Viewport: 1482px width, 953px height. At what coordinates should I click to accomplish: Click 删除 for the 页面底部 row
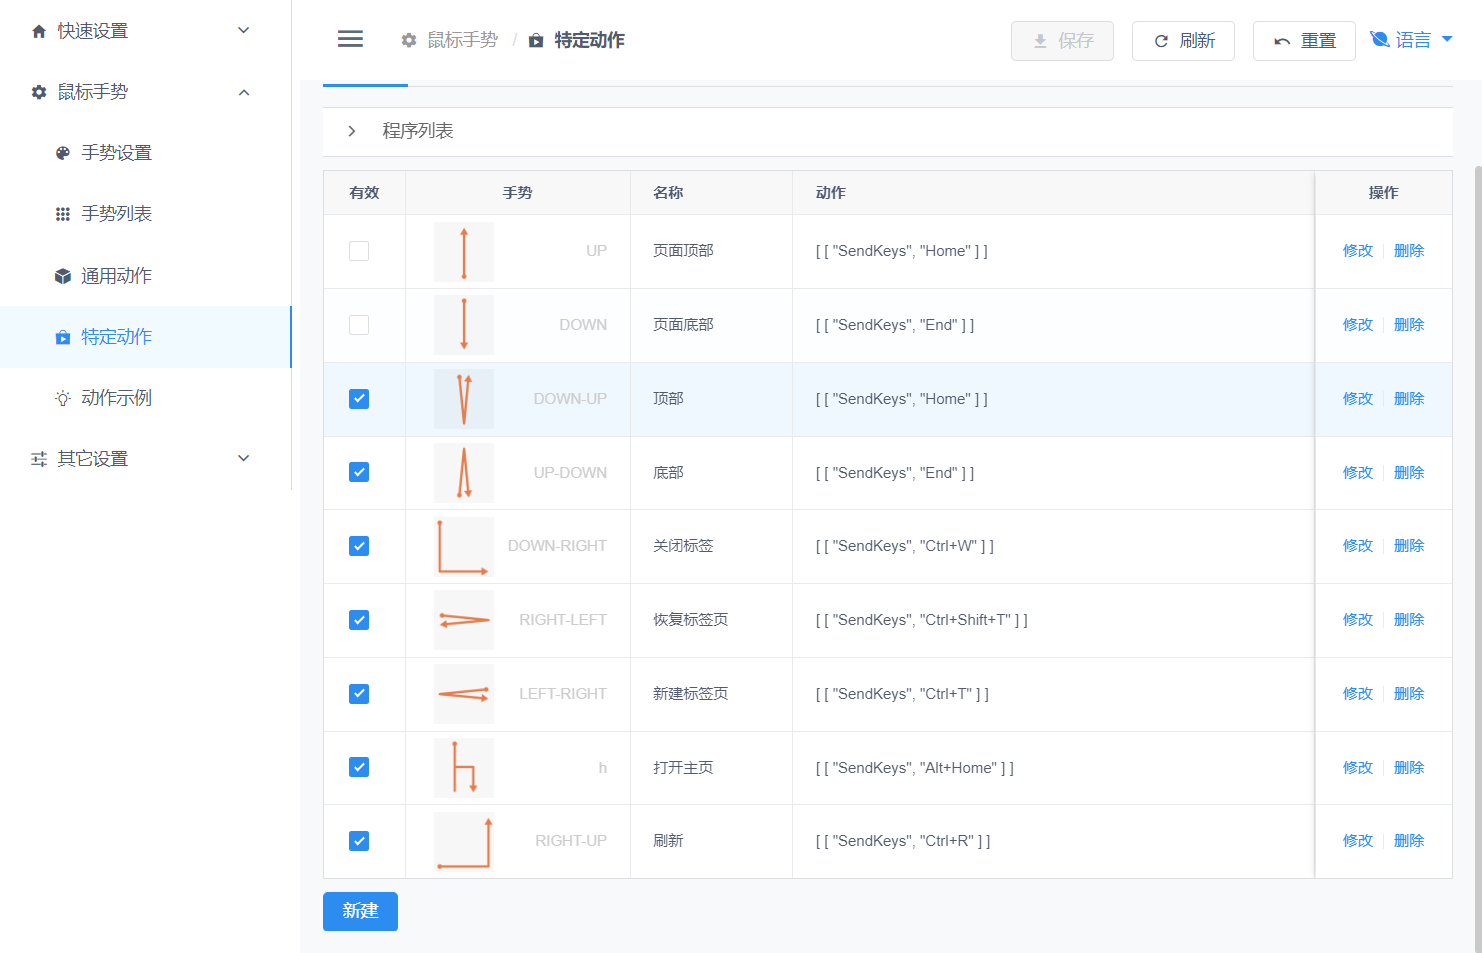tap(1409, 325)
